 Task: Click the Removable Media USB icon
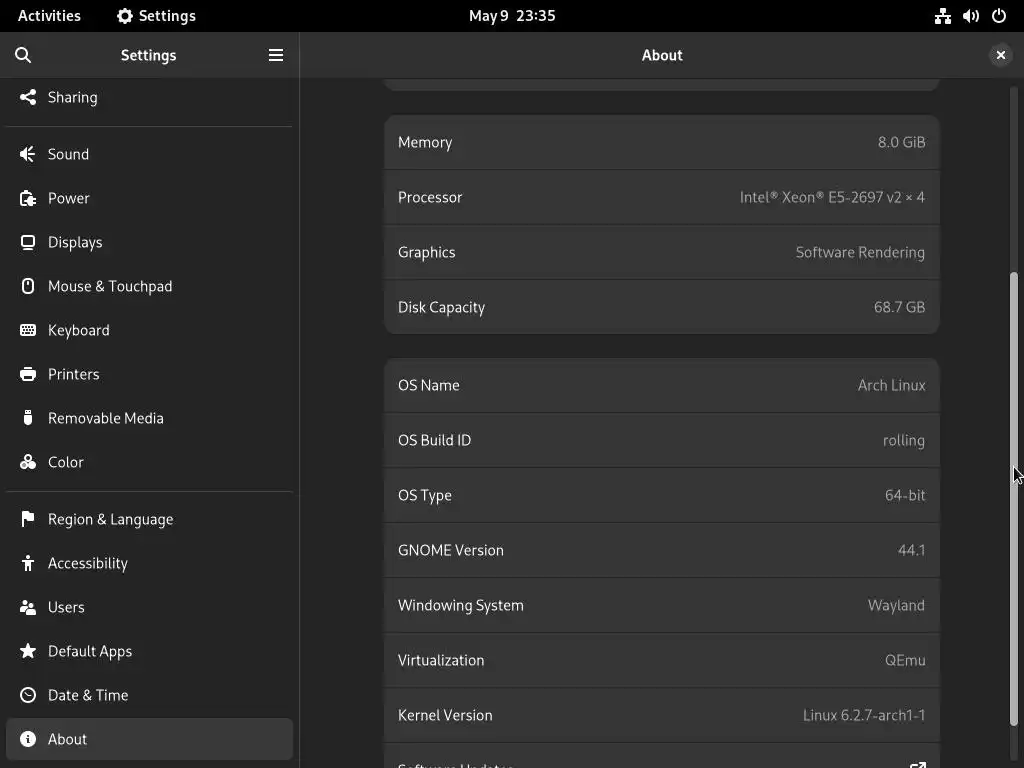tap(27, 418)
